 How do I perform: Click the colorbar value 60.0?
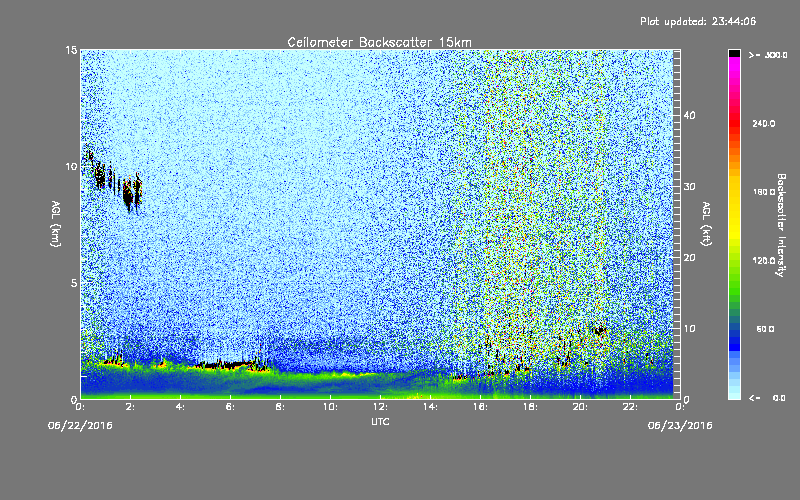pyautogui.click(x=765, y=329)
